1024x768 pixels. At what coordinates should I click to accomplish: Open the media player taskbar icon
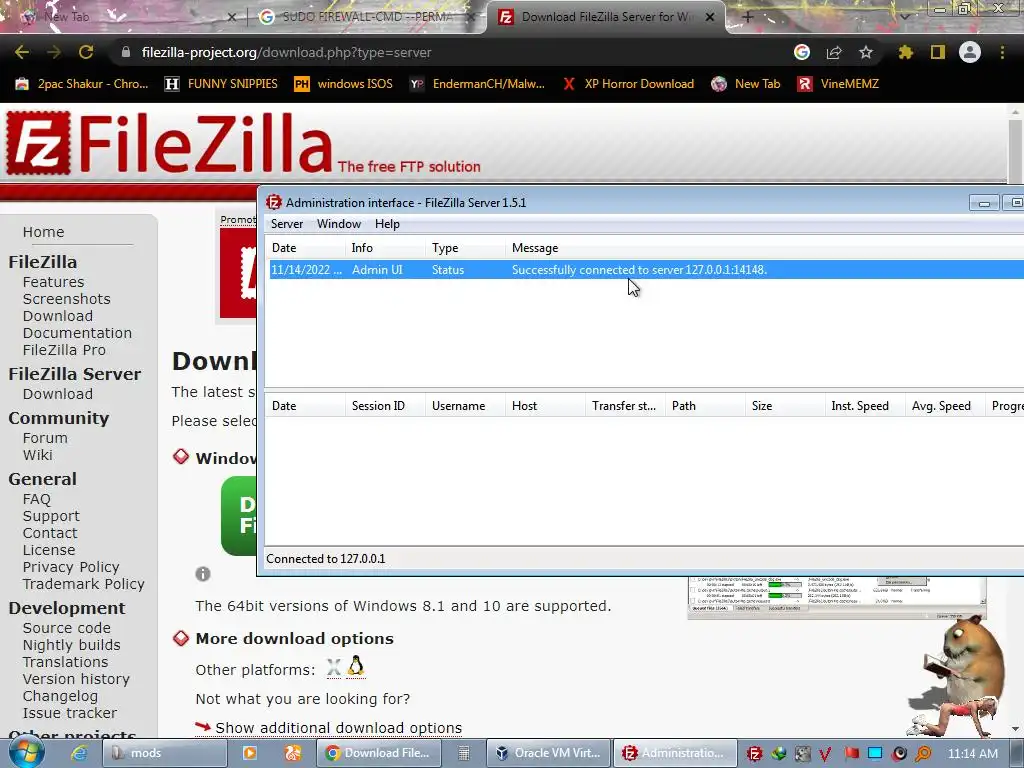tap(249, 753)
